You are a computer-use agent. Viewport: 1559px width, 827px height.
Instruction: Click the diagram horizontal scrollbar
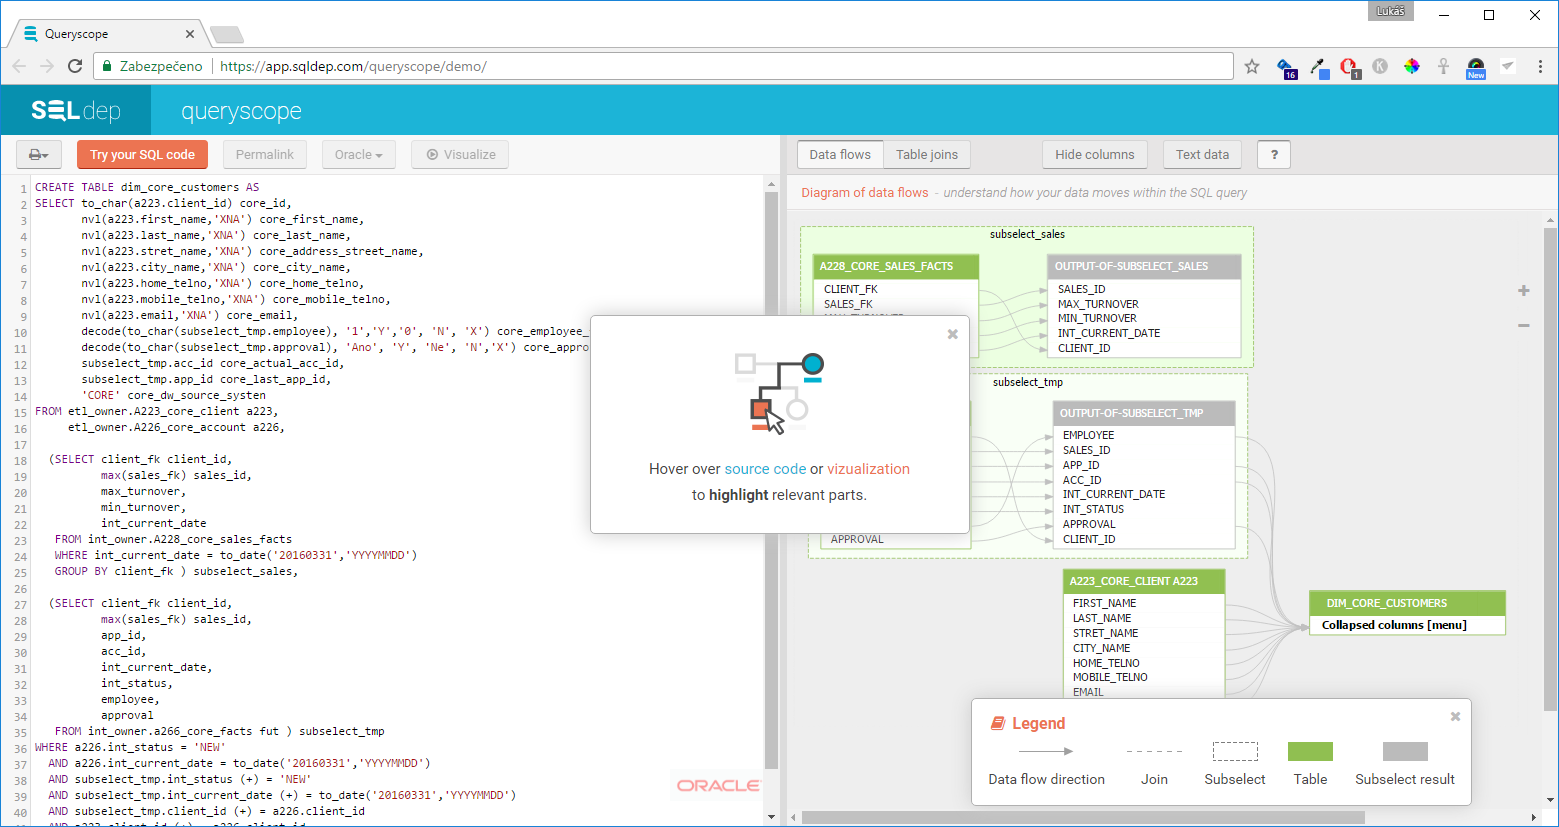point(1083,817)
